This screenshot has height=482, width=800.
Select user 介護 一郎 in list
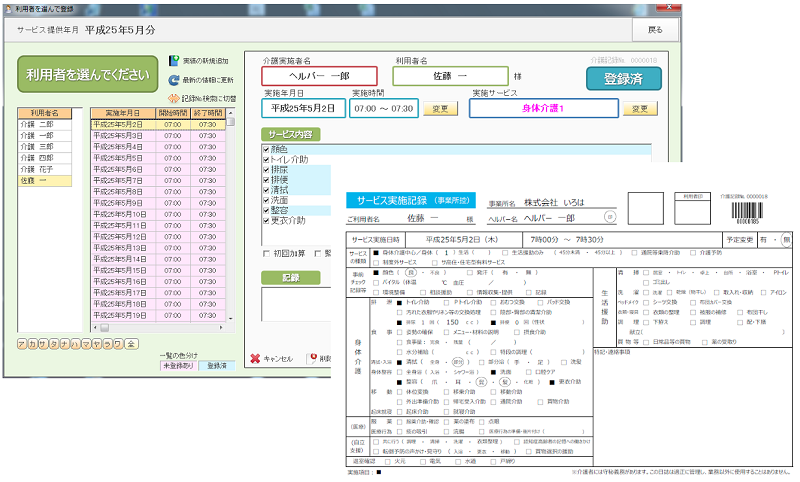pos(44,136)
